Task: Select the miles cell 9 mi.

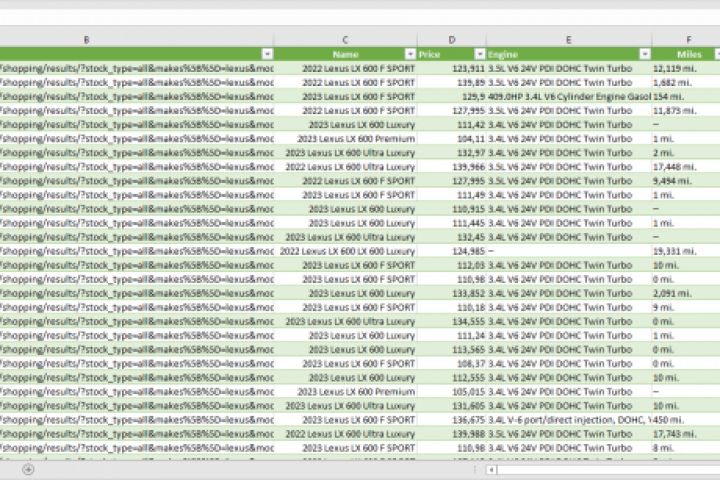Action: 686,307
